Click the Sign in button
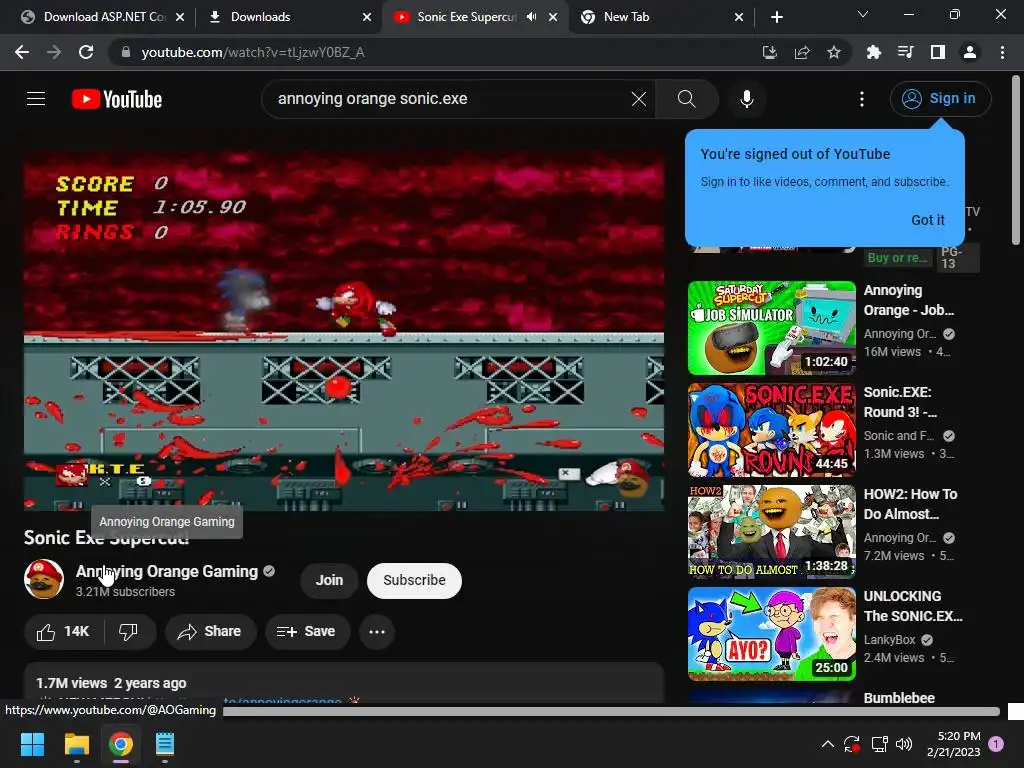Image resolution: width=1024 pixels, height=768 pixels. pos(940,99)
